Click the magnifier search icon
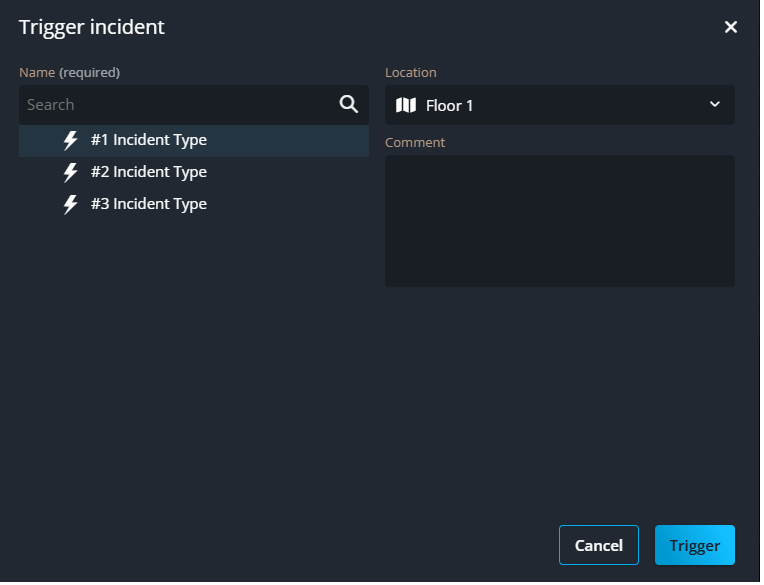764x585 pixels. coord(349,104)
